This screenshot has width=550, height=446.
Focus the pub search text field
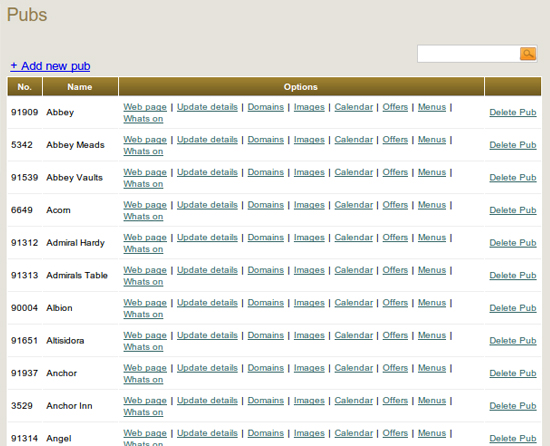[x=469, y=54]
